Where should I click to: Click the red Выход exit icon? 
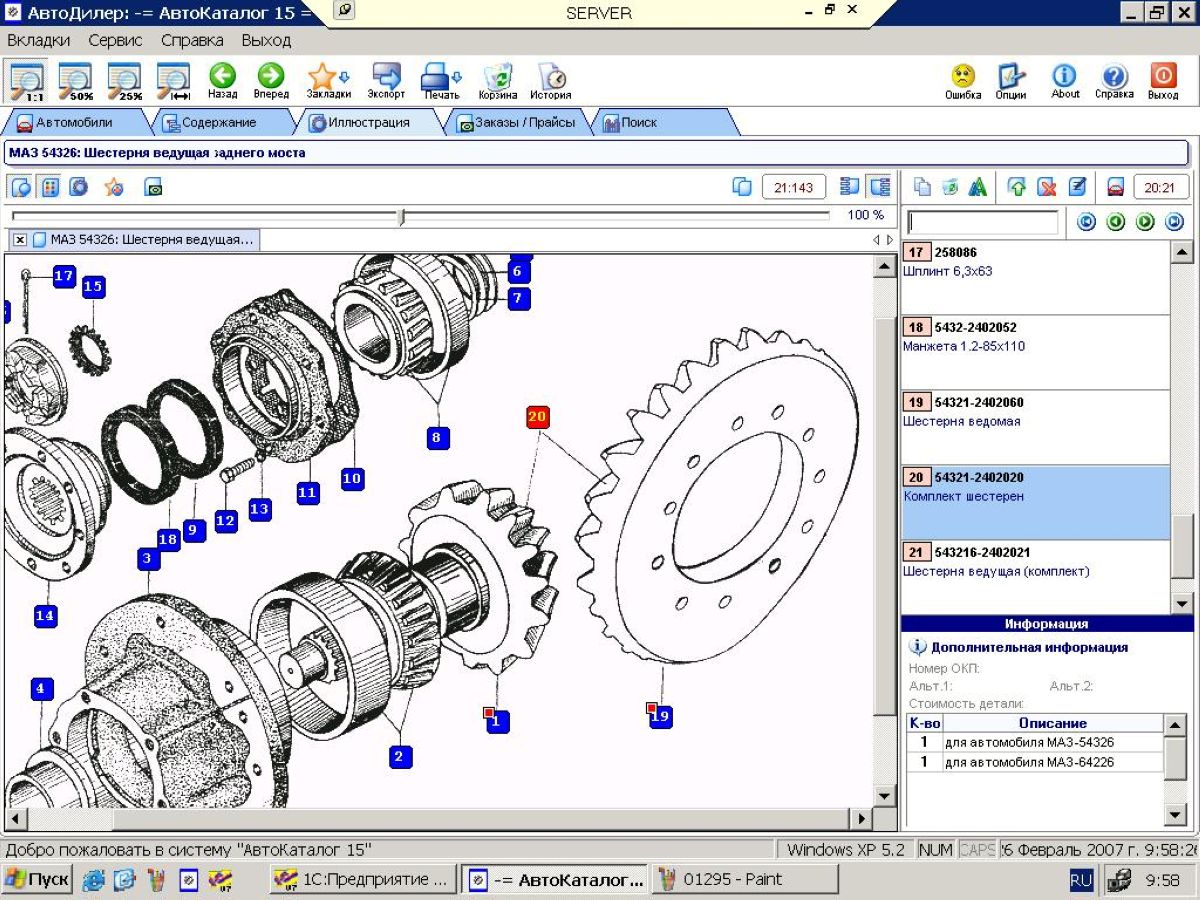point(1163,81)
